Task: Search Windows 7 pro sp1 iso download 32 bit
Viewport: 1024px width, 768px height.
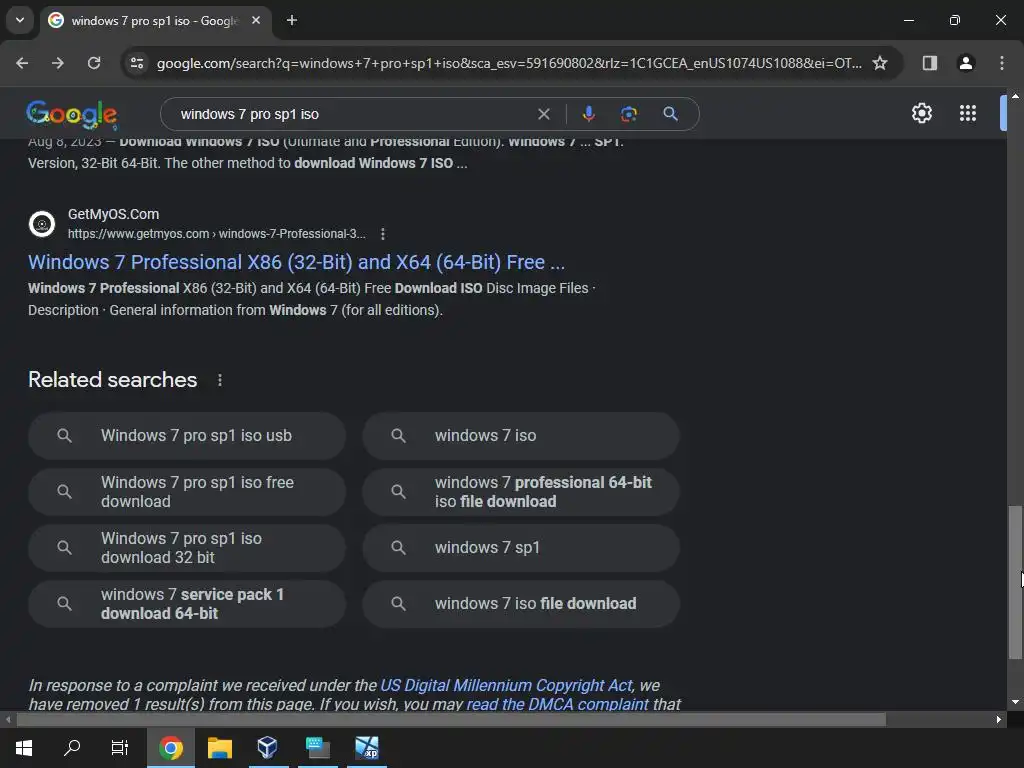Action: pyautogui.click(x=187, y=548)
